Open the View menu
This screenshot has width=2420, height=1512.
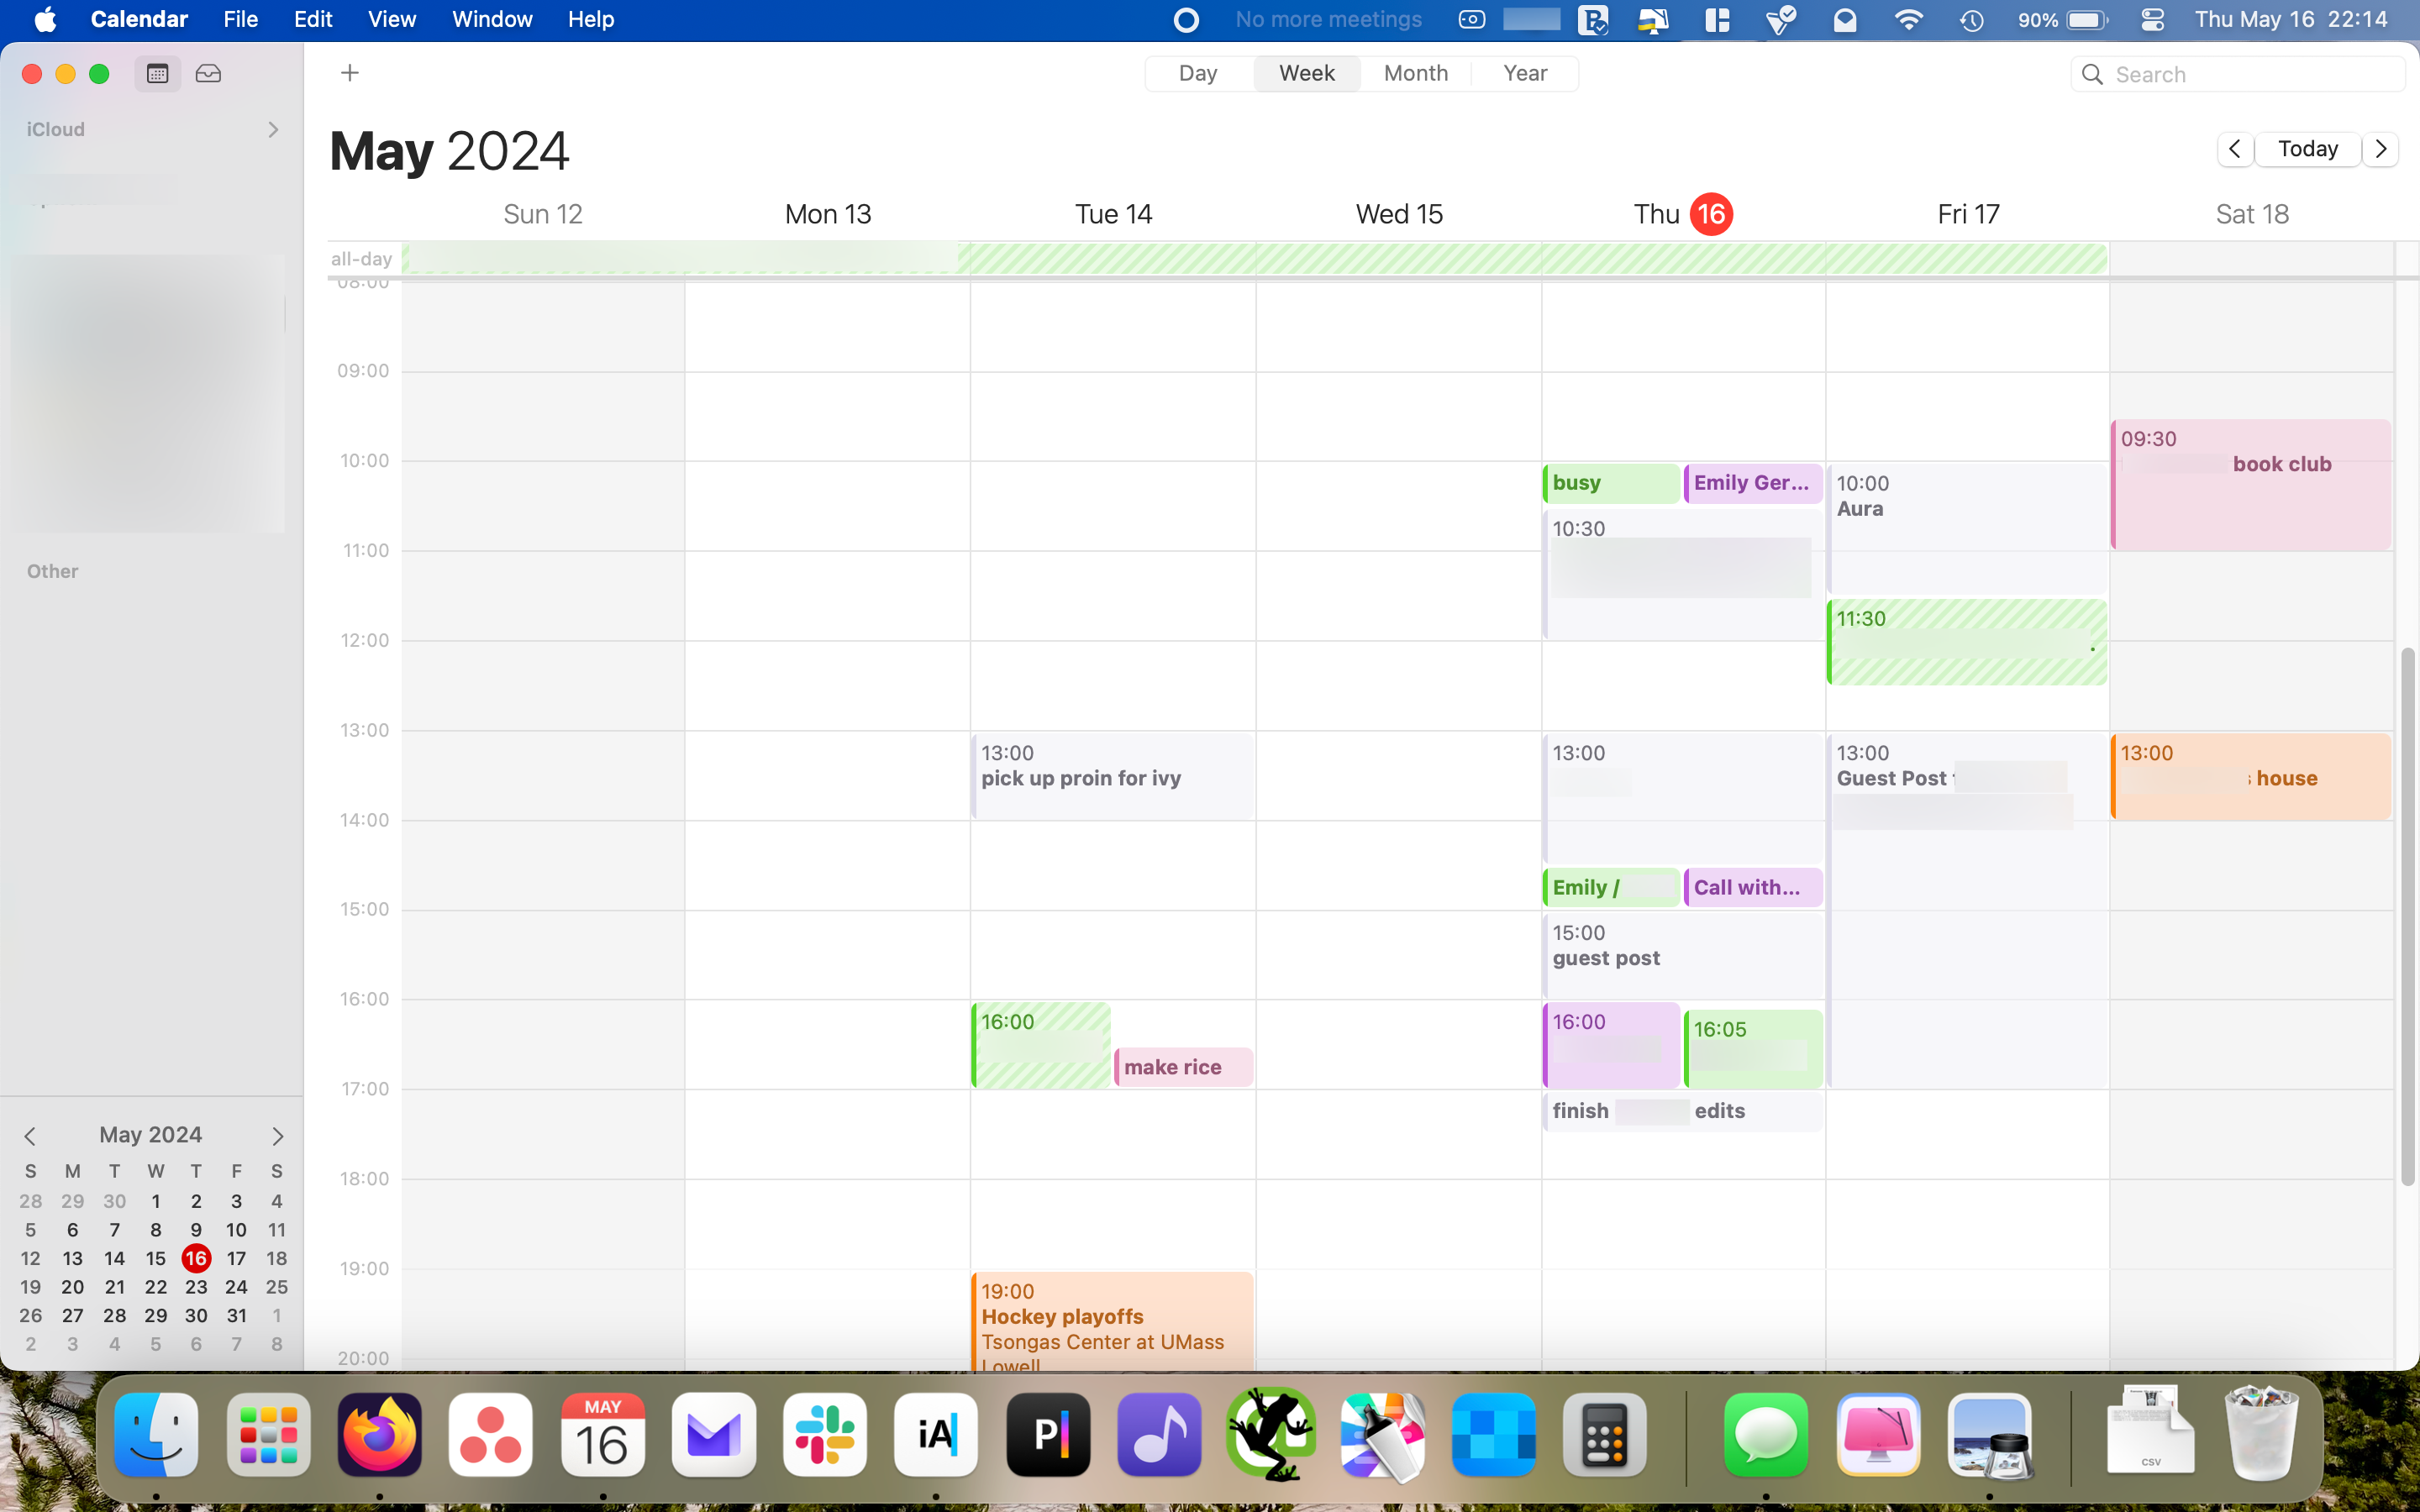tap(391, 19)
